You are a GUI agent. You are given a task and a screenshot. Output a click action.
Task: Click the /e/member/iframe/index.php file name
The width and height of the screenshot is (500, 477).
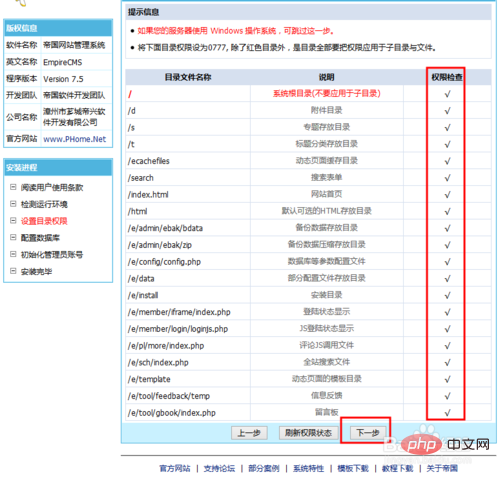(179, 312)
